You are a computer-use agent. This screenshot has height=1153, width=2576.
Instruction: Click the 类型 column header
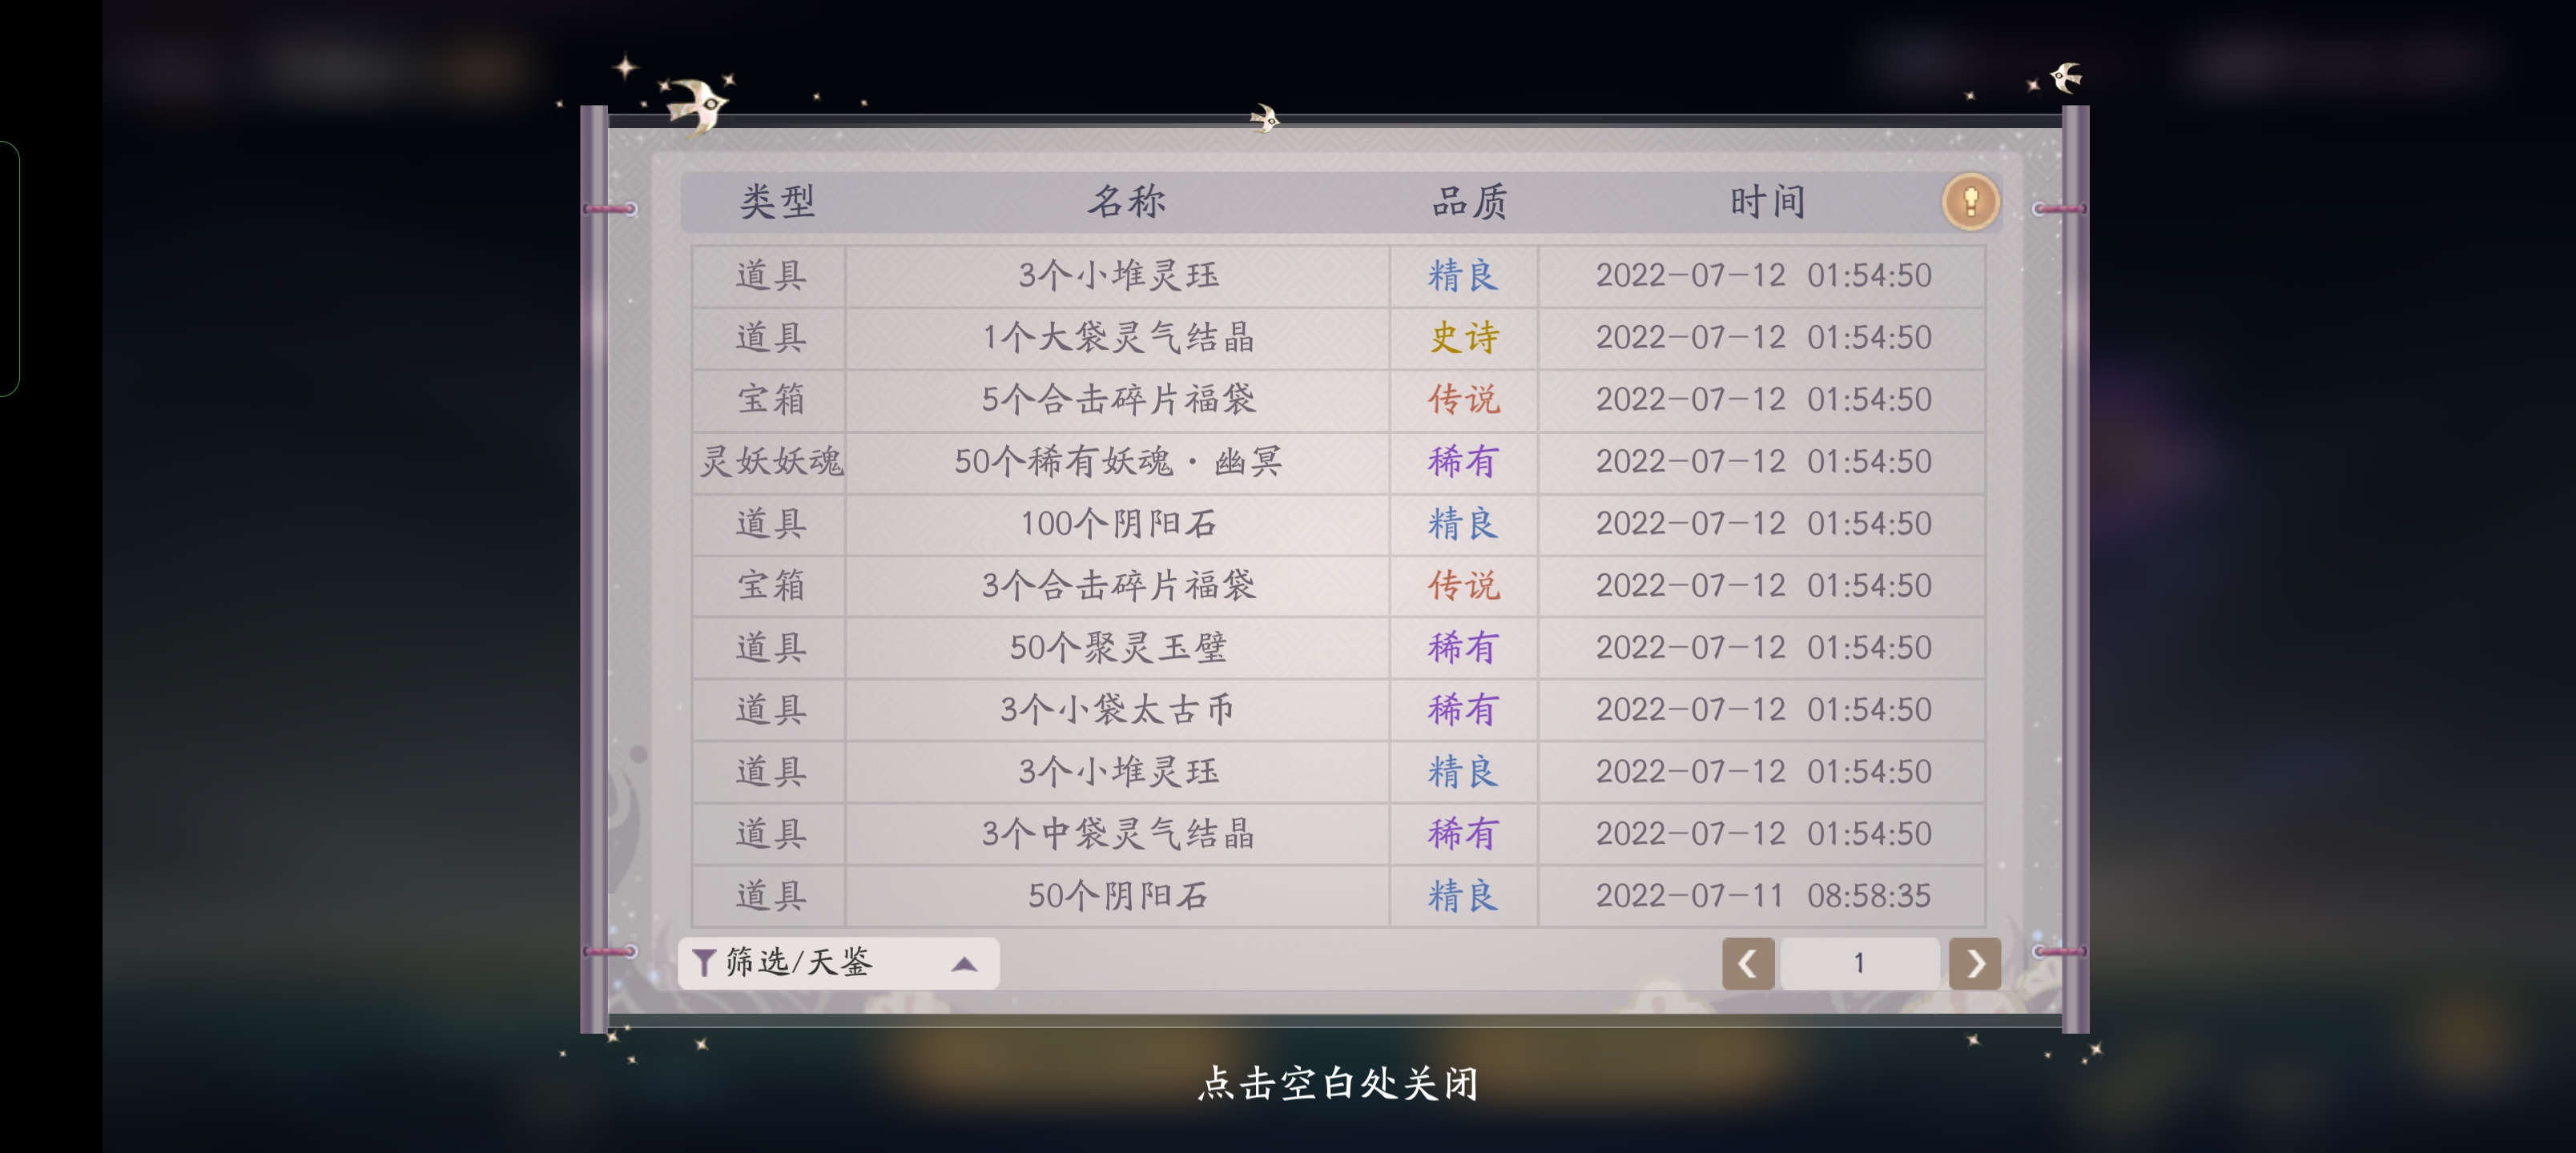pyautogui.click(x=777, y=202)
